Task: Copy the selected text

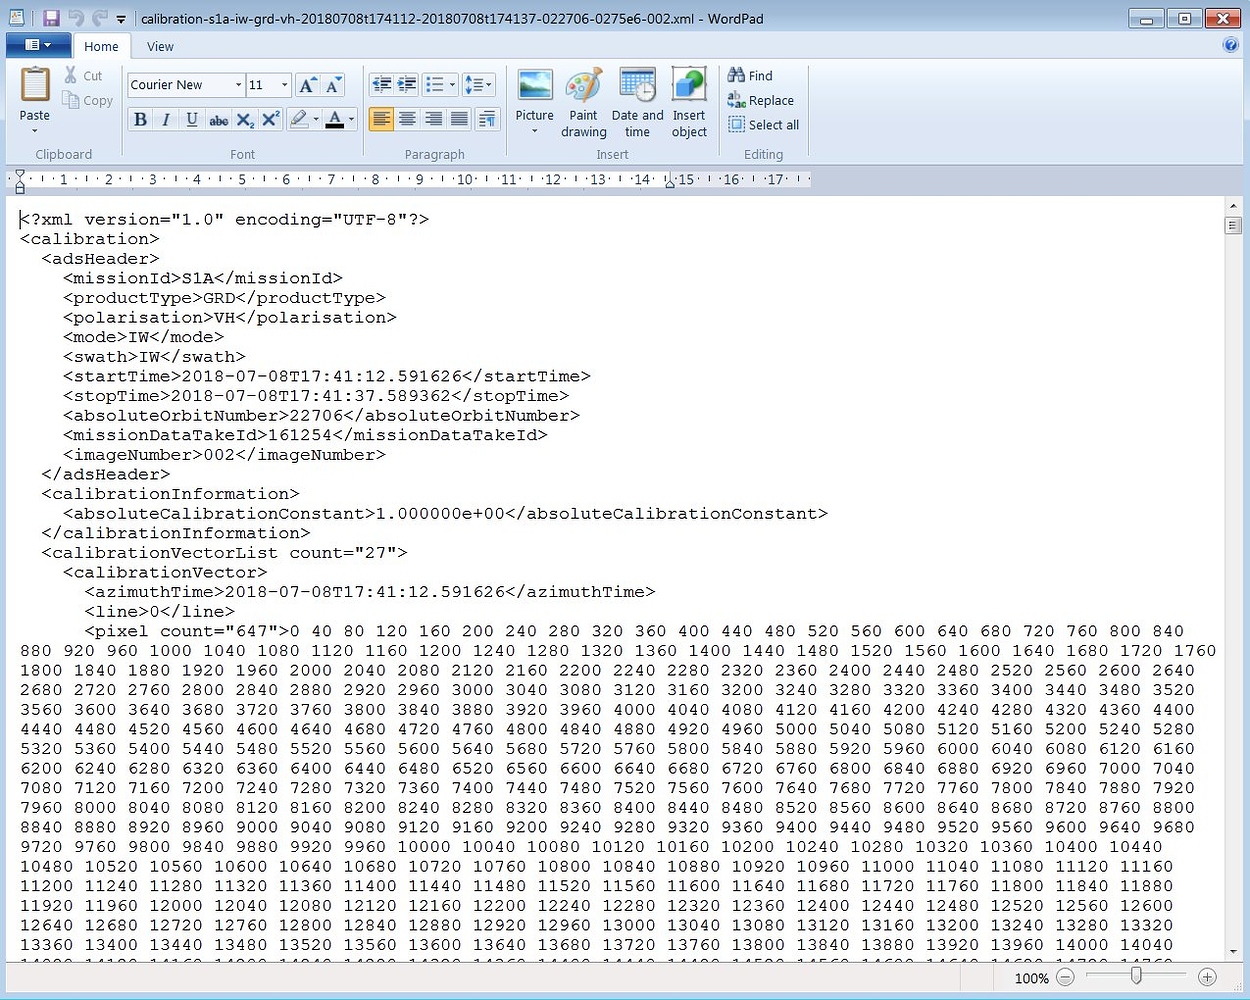Action: tap(87, 100)
